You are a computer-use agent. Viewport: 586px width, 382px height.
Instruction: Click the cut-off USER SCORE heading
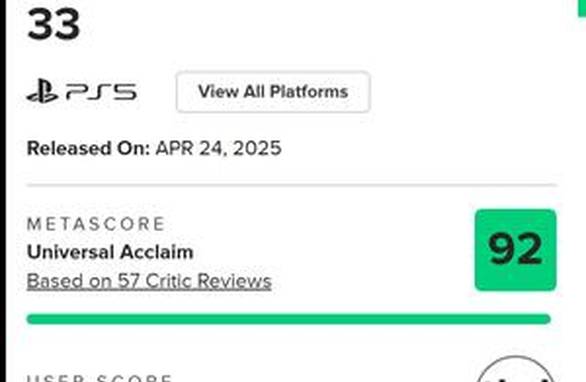coord(99,378)
